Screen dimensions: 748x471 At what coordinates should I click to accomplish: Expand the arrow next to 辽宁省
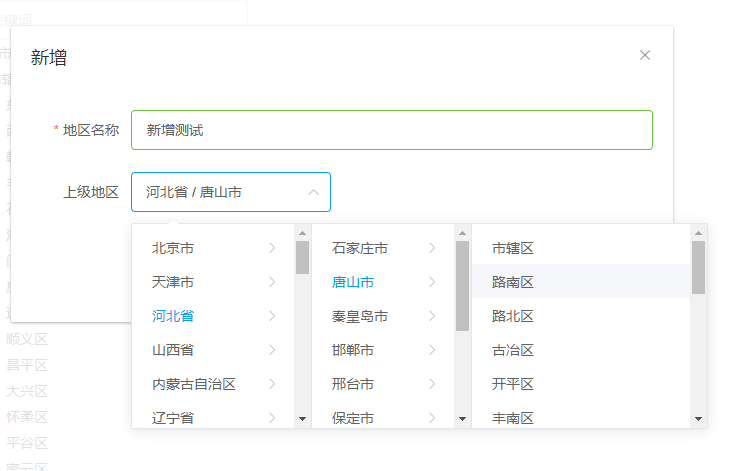pyautogui.click(x=272, y=418)
